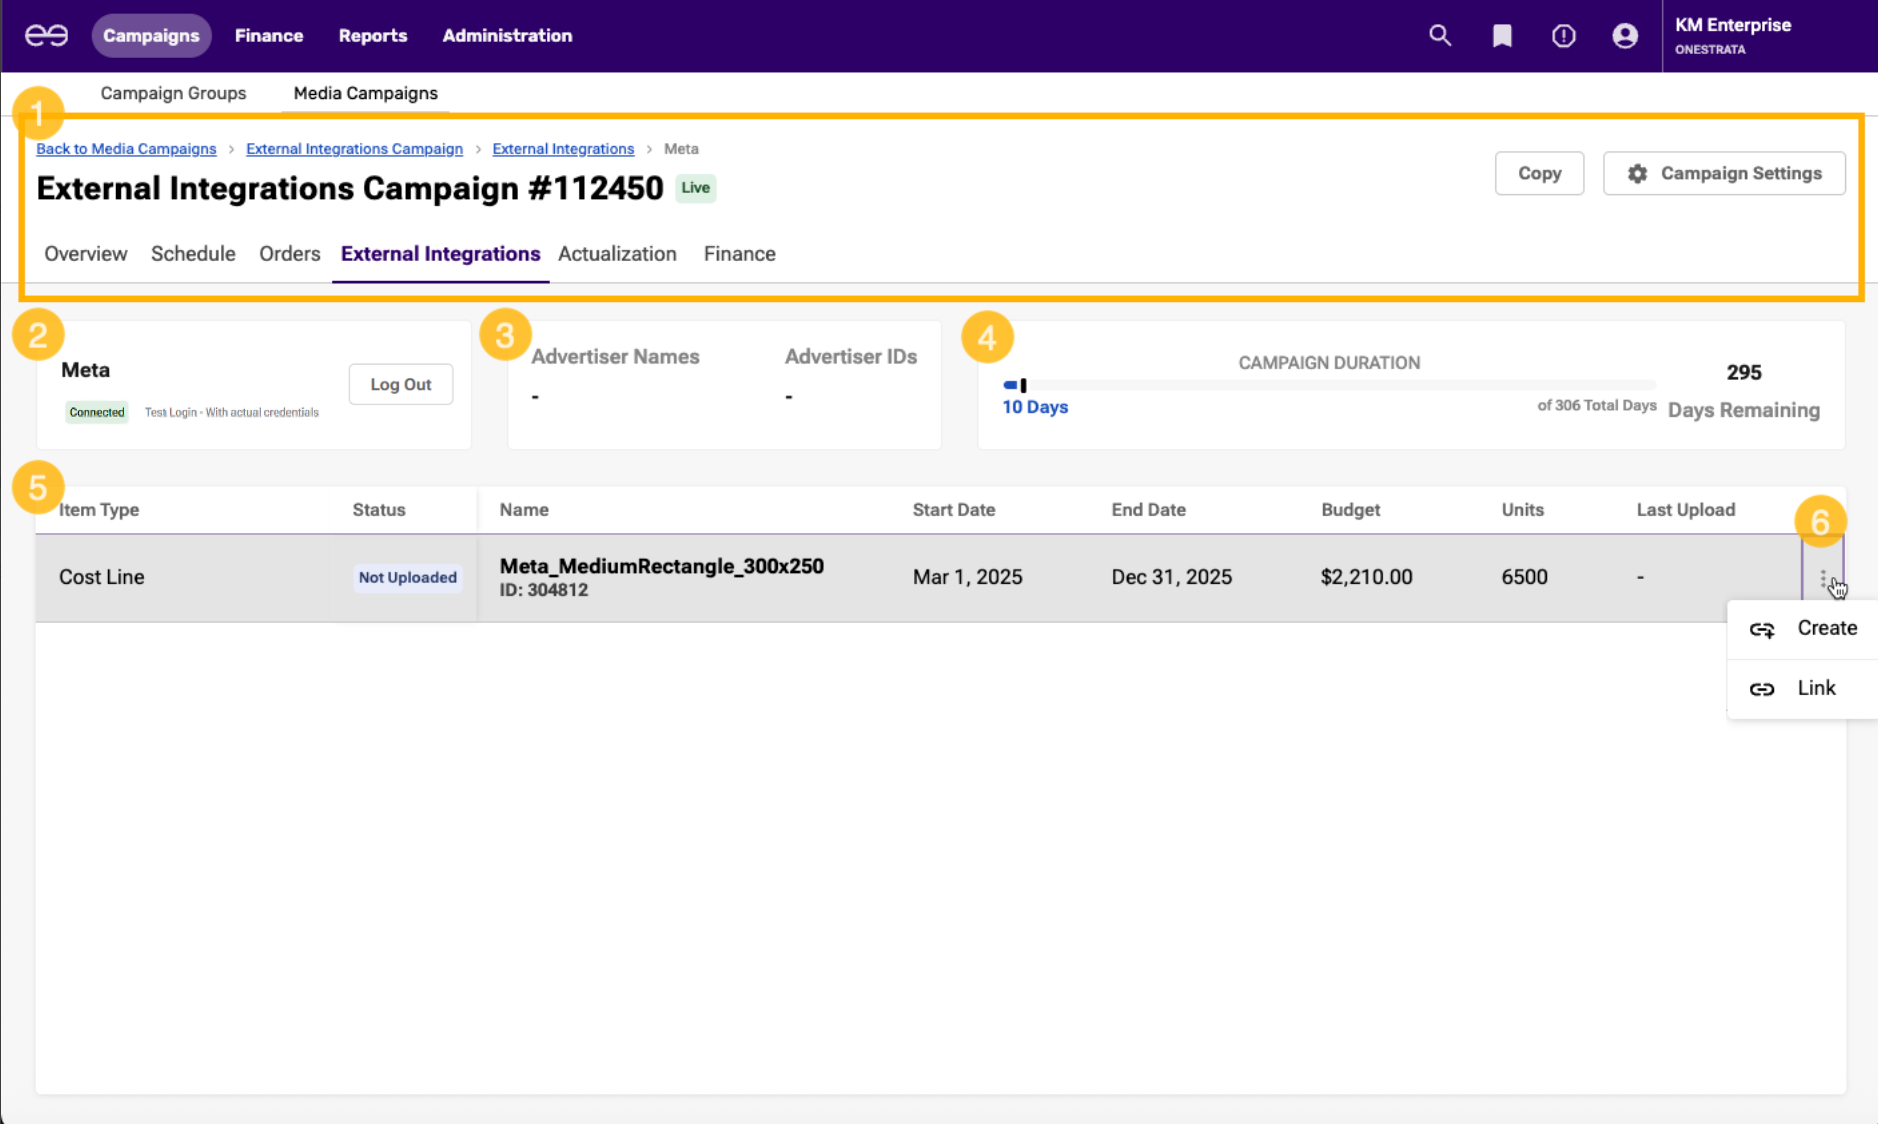
Task: Log Out of Meta connection
Action: 400,384
